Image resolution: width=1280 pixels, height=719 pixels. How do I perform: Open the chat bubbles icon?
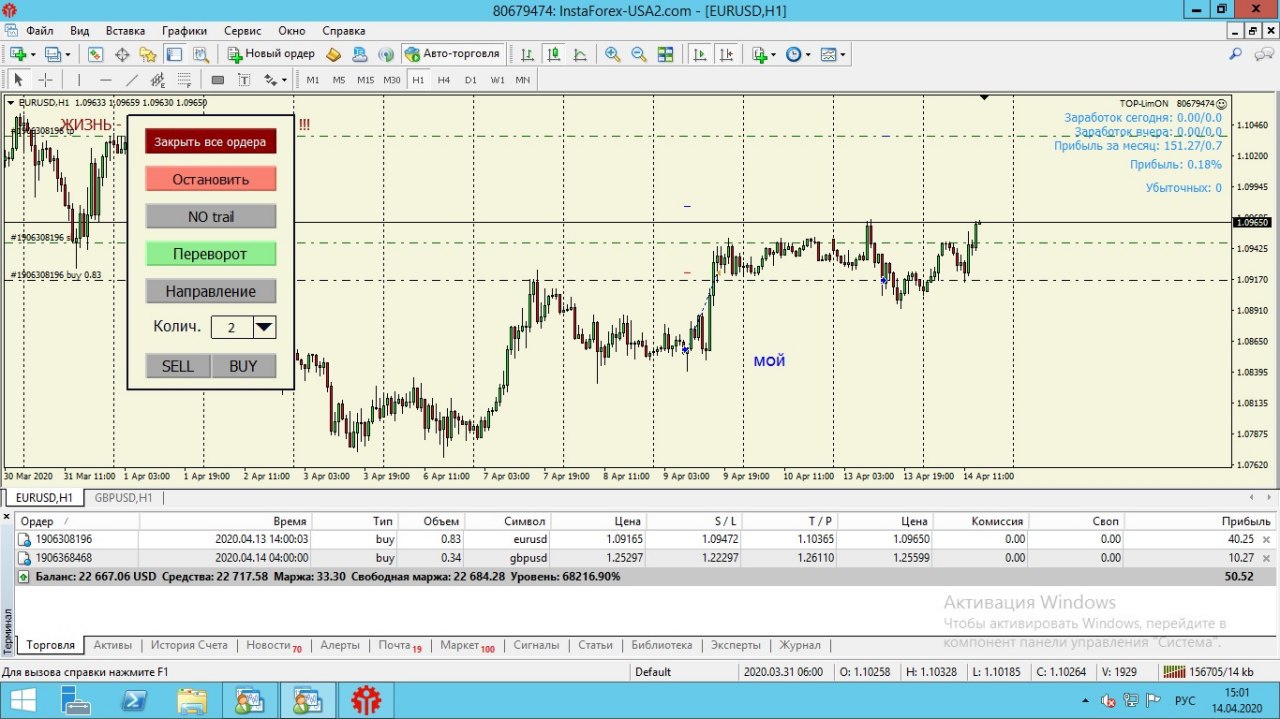[1264, 54]
